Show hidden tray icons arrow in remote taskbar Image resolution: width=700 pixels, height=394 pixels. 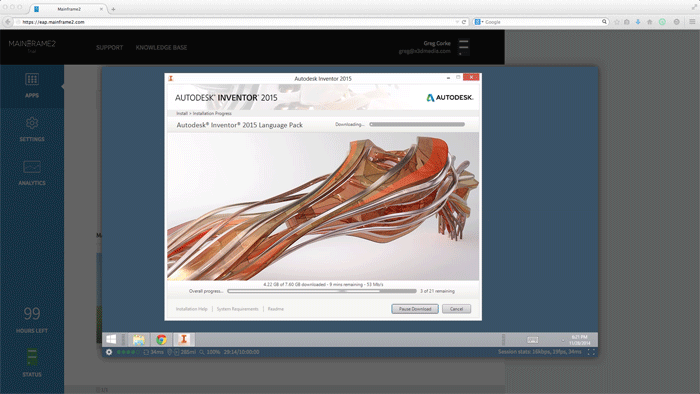563,340
